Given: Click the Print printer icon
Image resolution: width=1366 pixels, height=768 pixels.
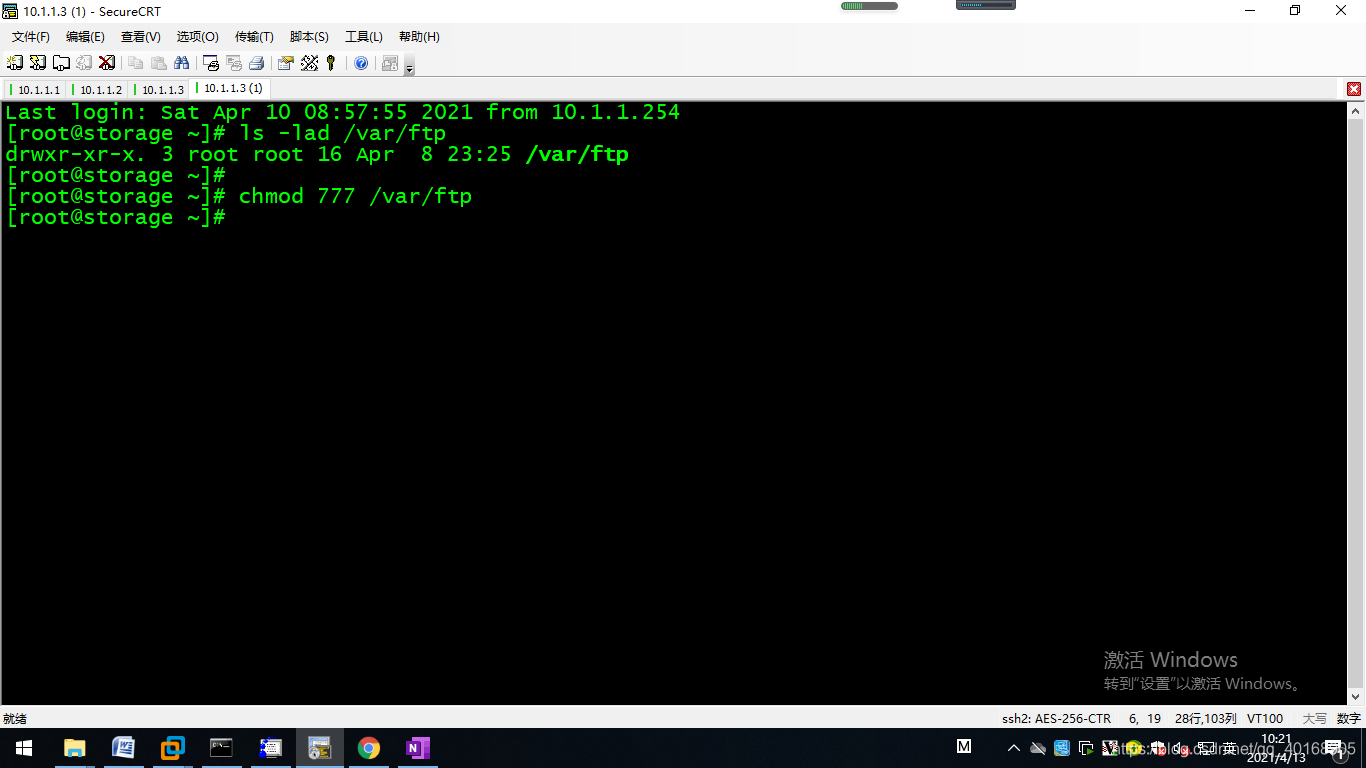Looking at the screenshot, I should (x=256, y=63).
